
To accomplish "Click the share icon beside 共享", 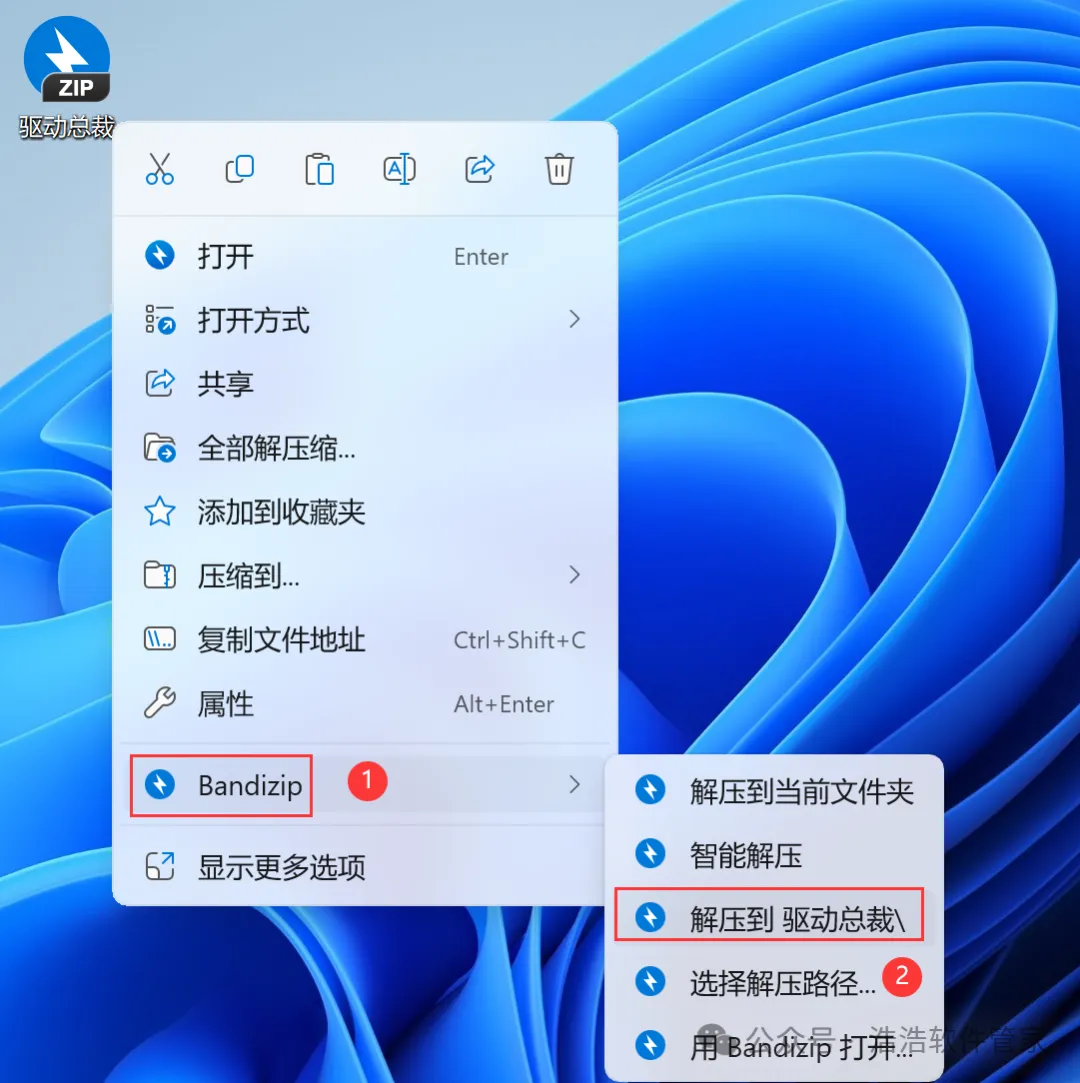I will tap(160, 383).
